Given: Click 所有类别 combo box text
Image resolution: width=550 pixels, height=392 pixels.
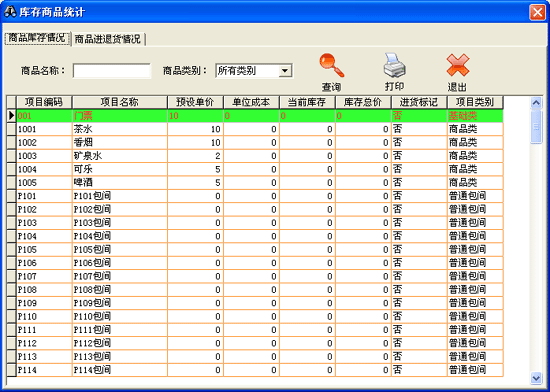Looking at the screenshot, I should [x=236, y=71].
